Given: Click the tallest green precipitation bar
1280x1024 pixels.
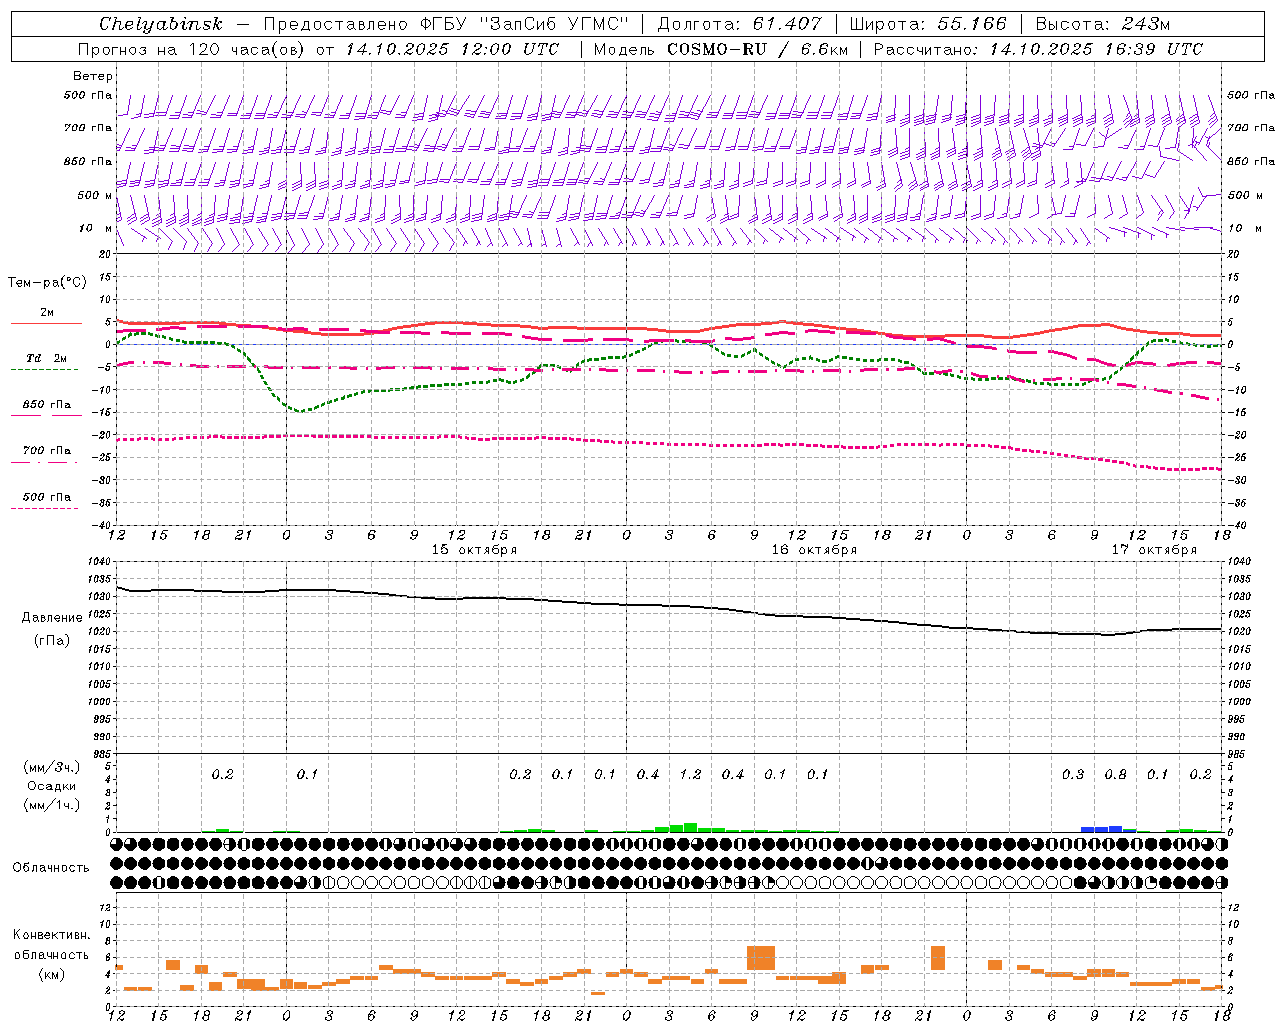Looking at the screenshot, I should coord(690,827).
